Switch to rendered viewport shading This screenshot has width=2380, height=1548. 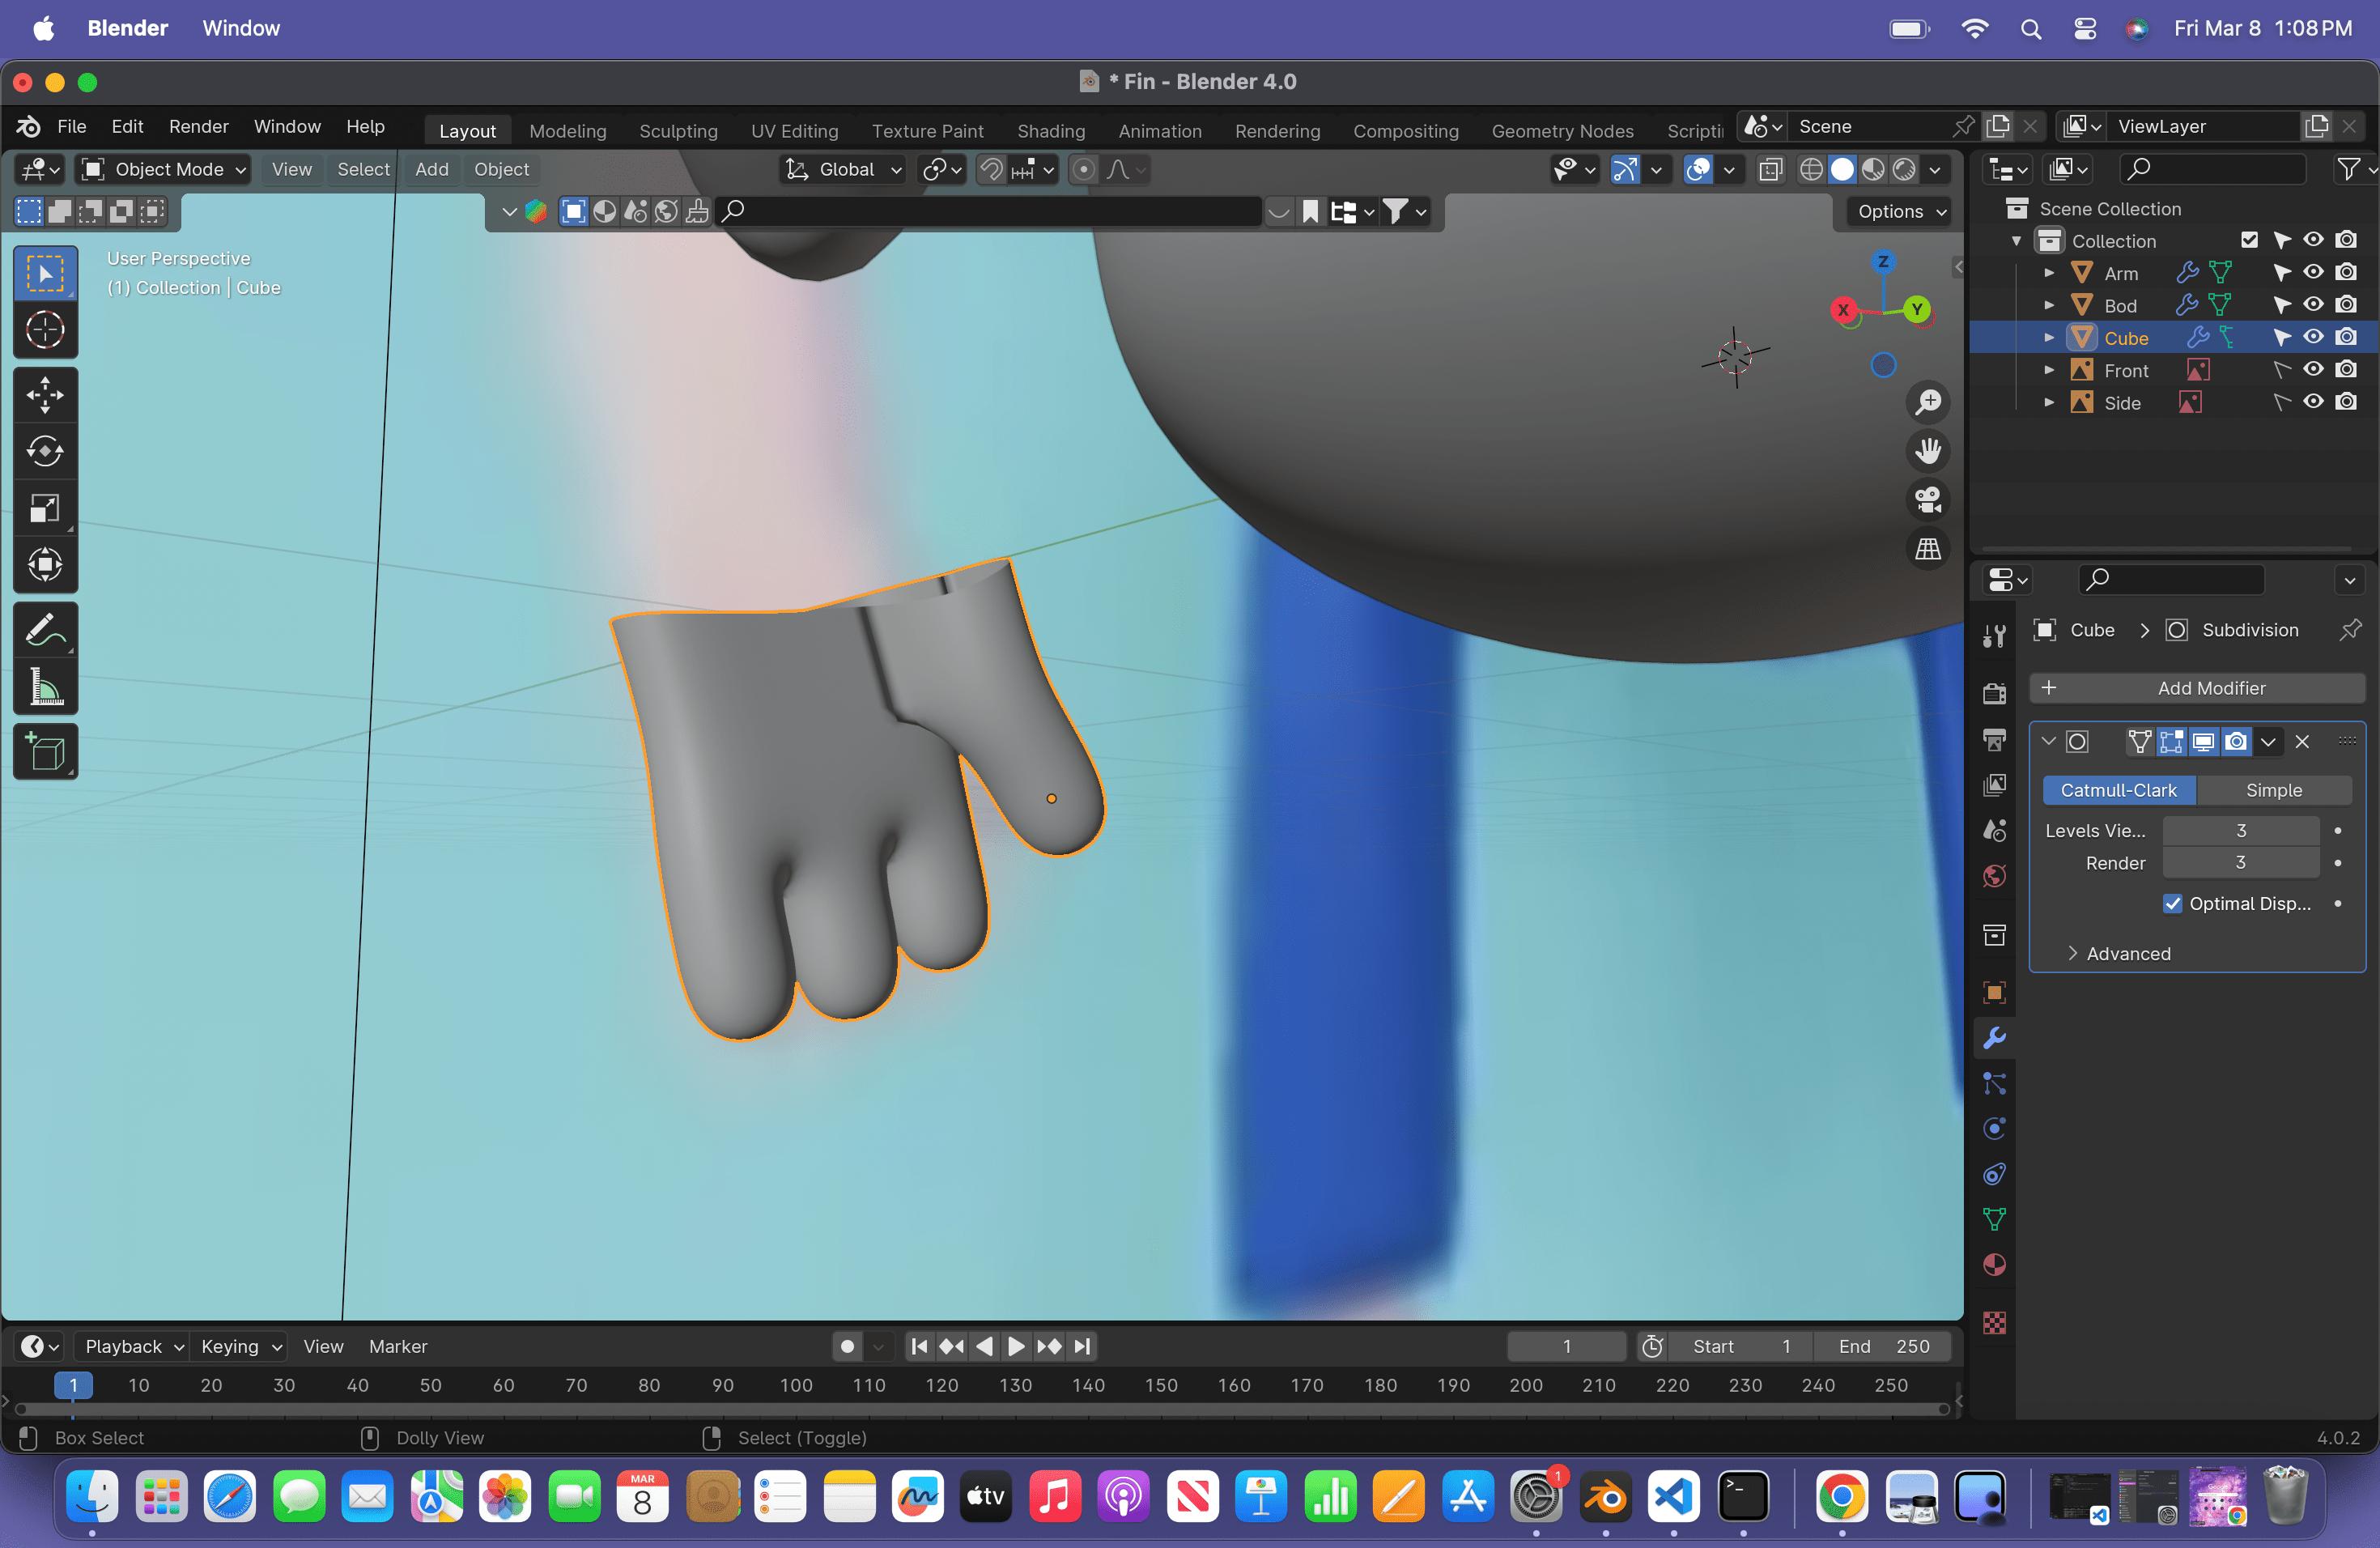click(x=1904, y=170)
